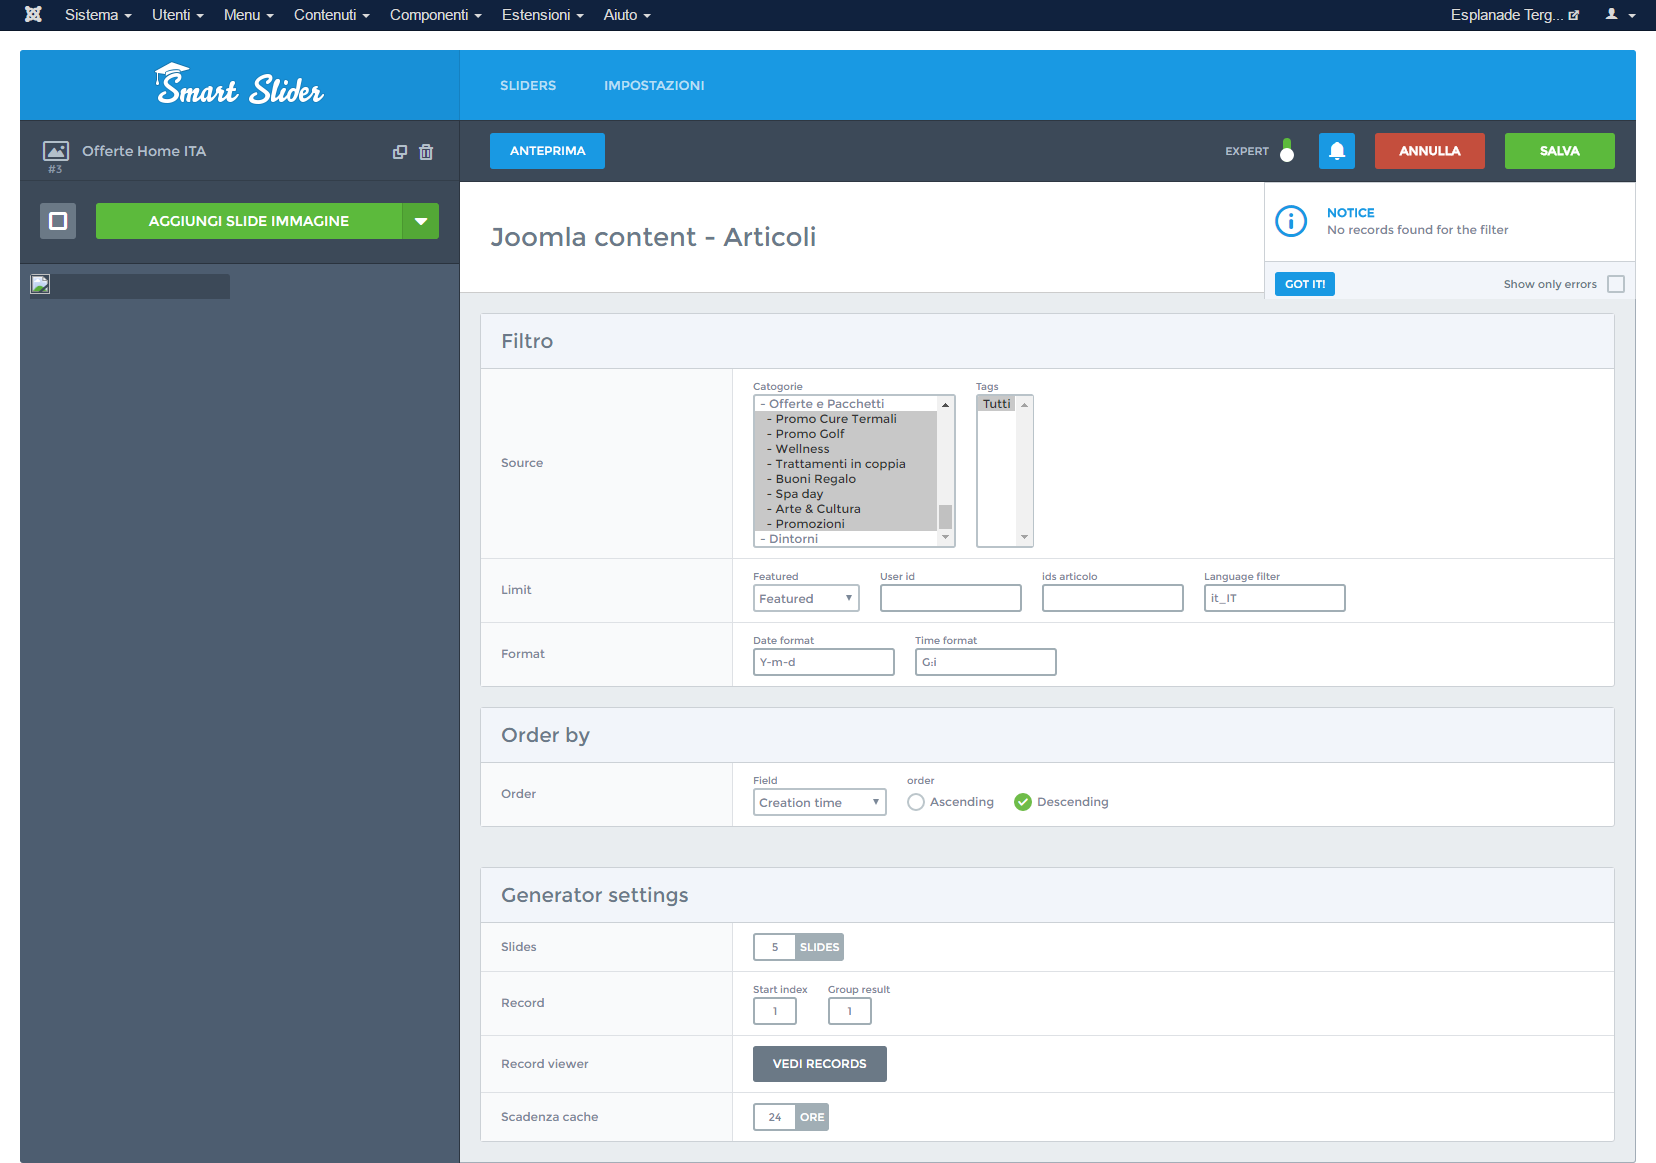This screenshot has height=1163, width=1656.
Task: Expand the add slide dropdown arrow
Action: tap(421, 221)
